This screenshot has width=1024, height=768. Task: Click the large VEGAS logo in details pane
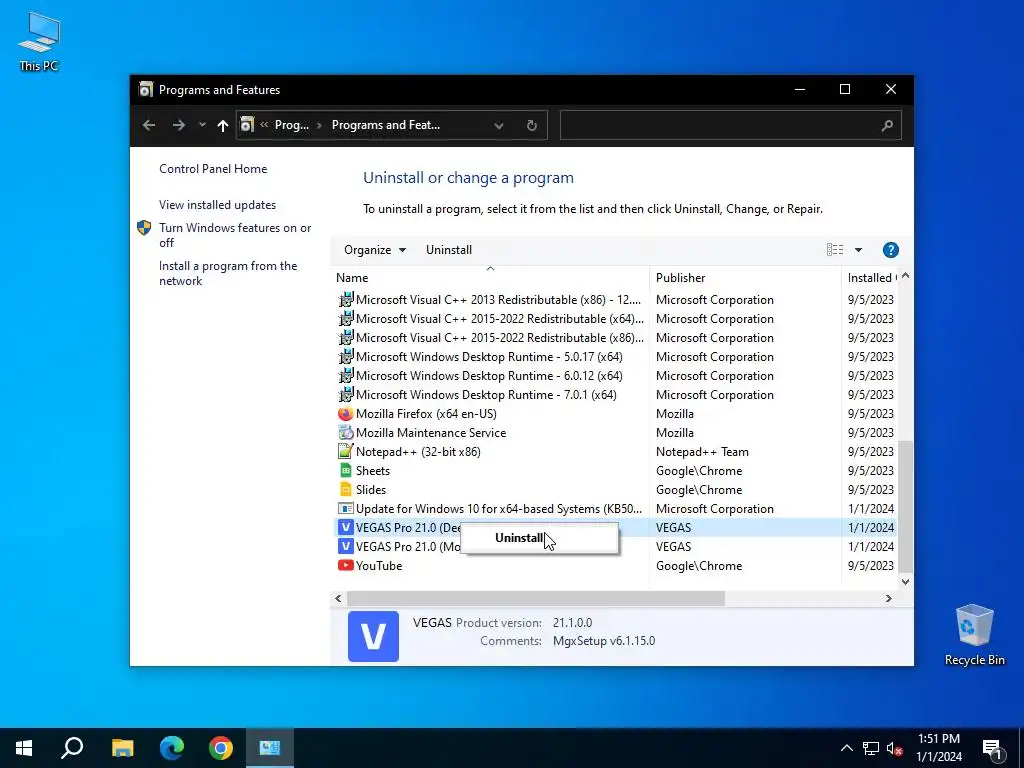(x=373, y=636)
